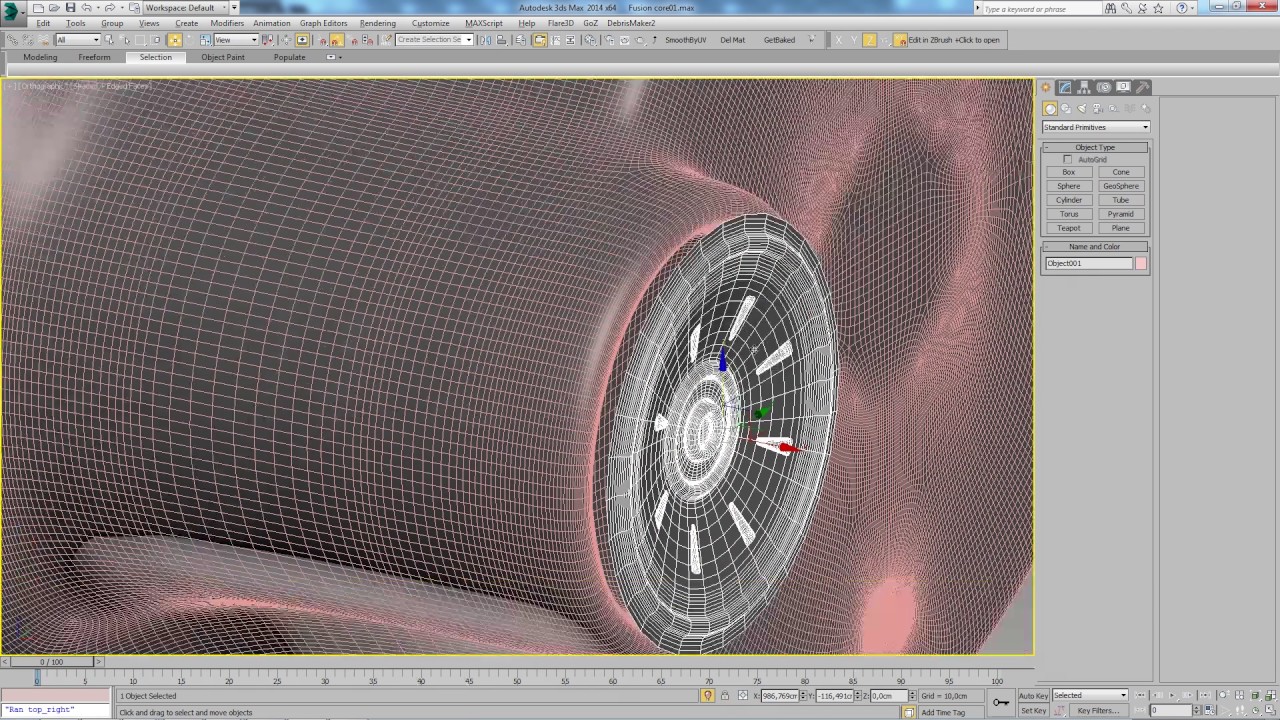1280x720 pixels.
Task: Open the Create Selection Set dropdown
Action: (x=433, y=40)
